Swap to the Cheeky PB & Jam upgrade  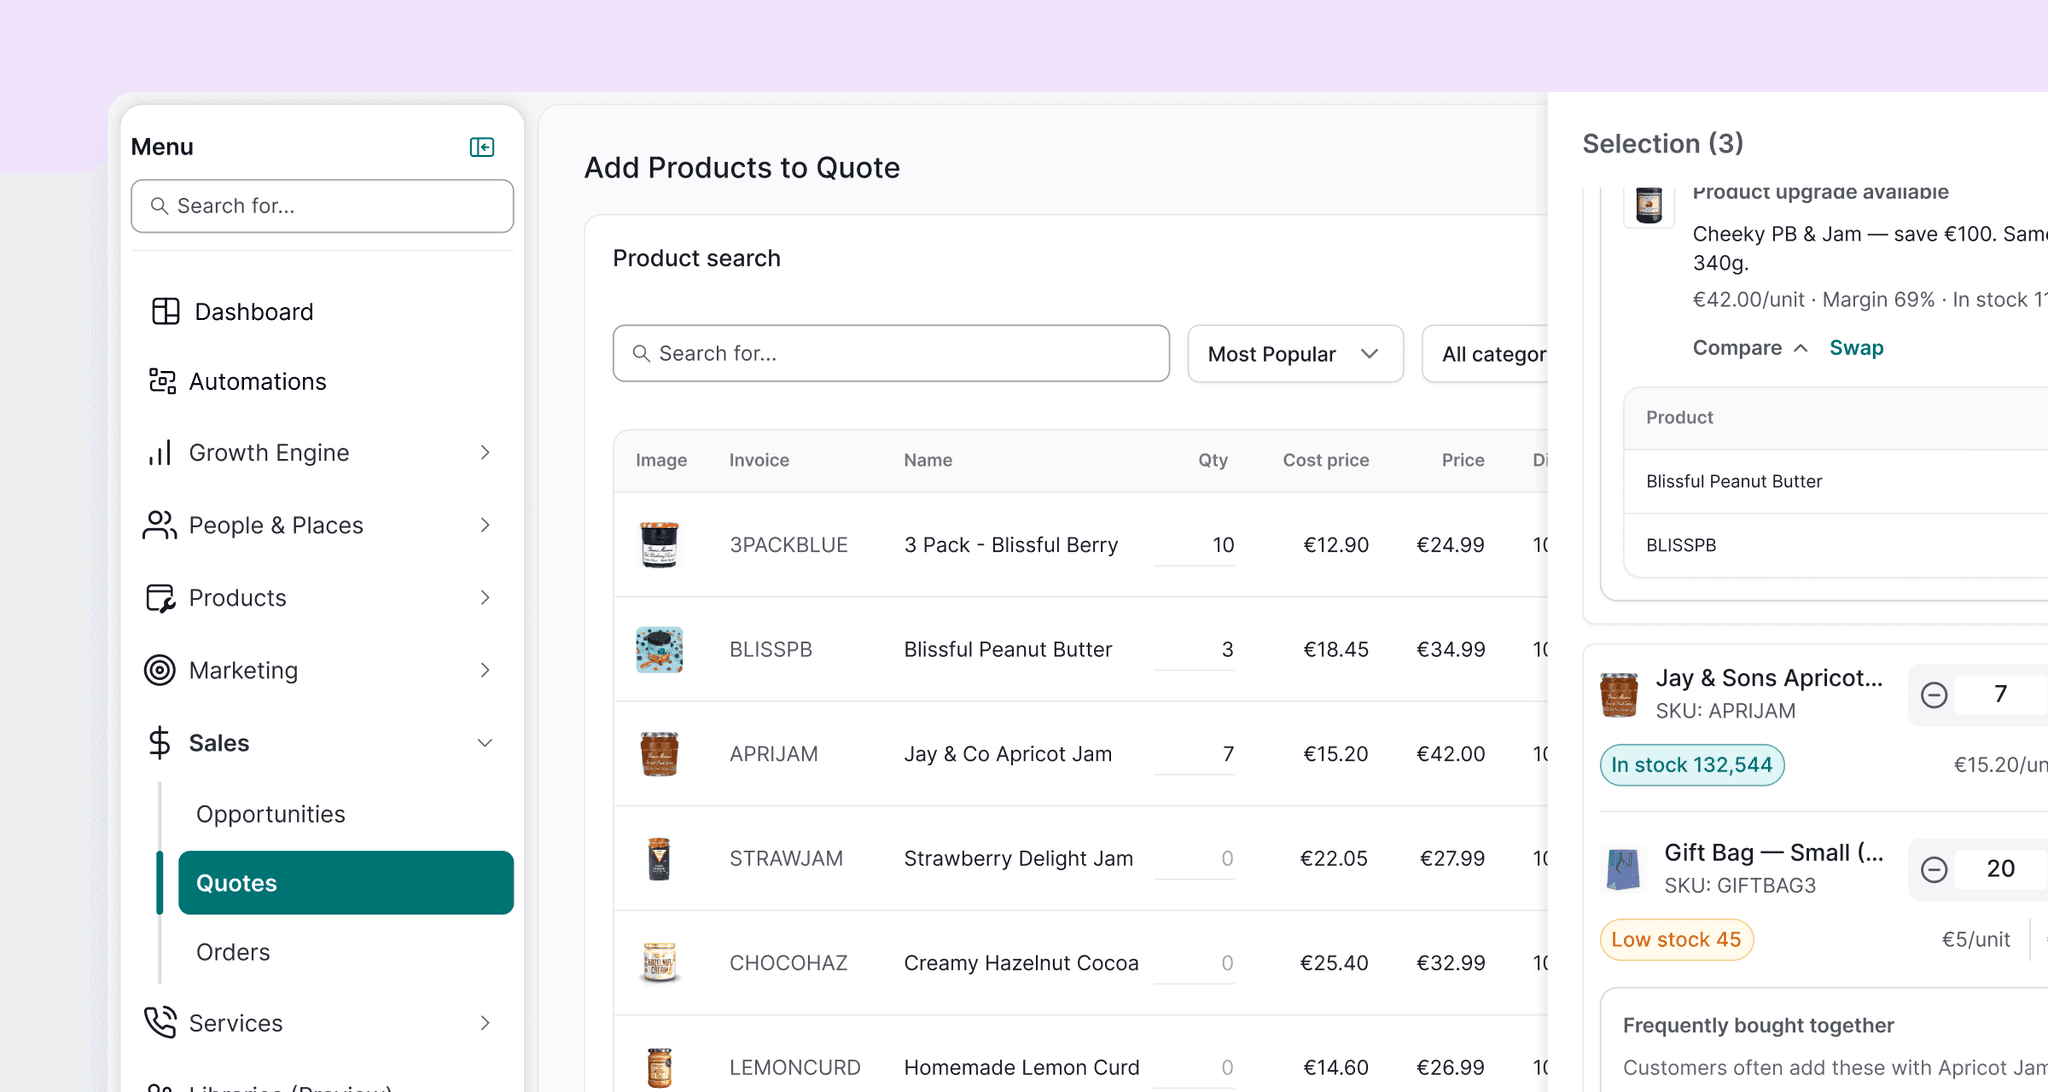pyautogui.click(x=1856, y=348)
